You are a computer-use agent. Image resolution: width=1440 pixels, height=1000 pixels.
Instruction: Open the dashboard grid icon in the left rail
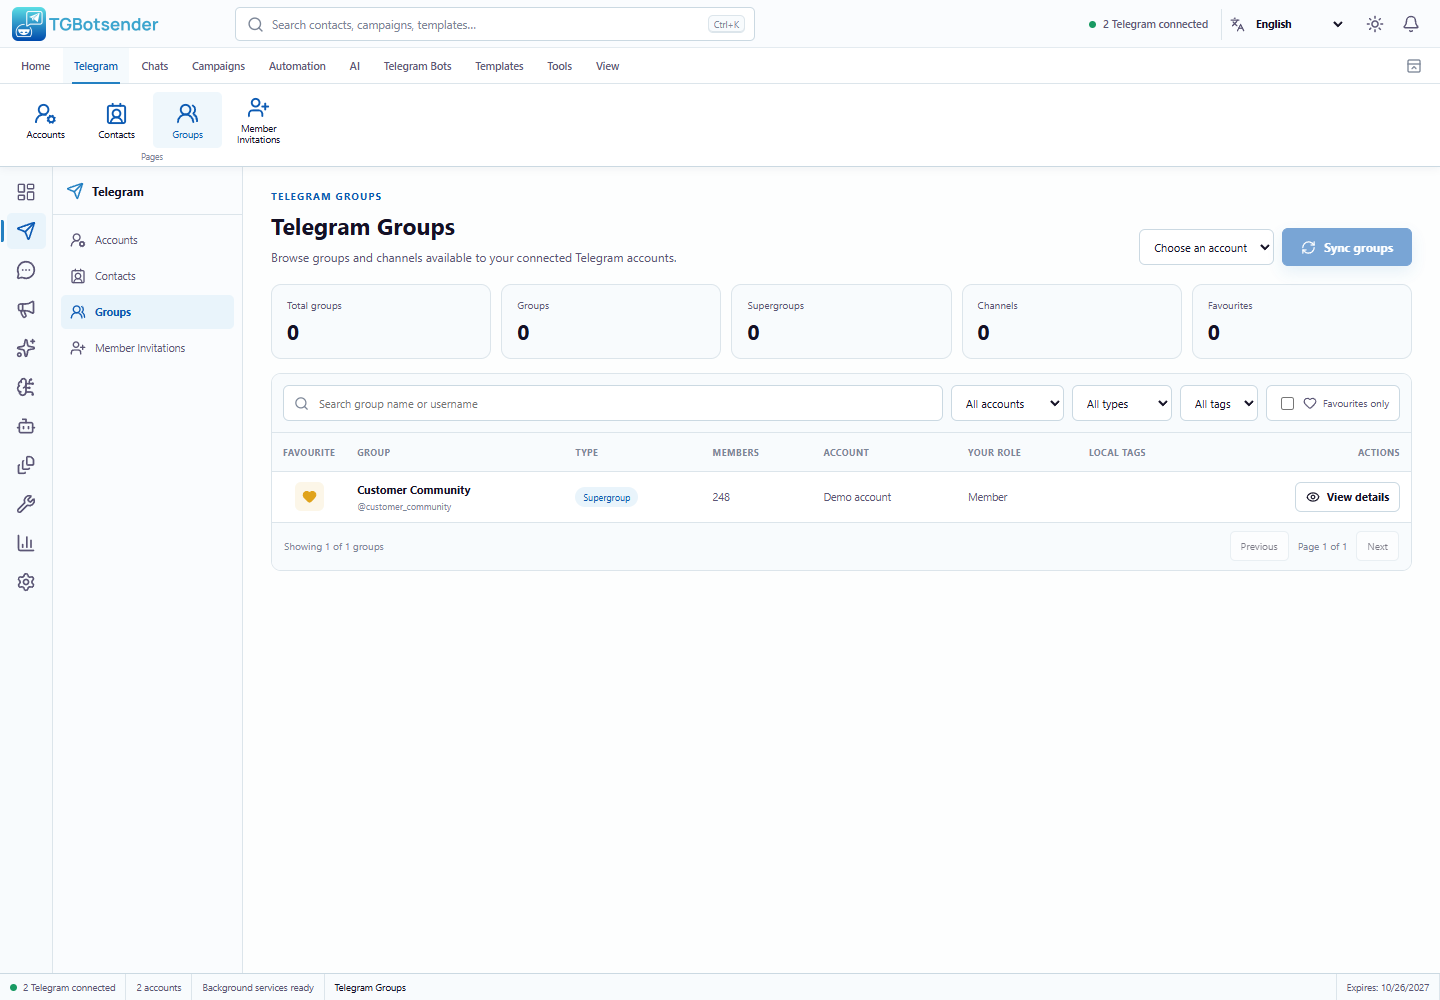tap(26, 192)
